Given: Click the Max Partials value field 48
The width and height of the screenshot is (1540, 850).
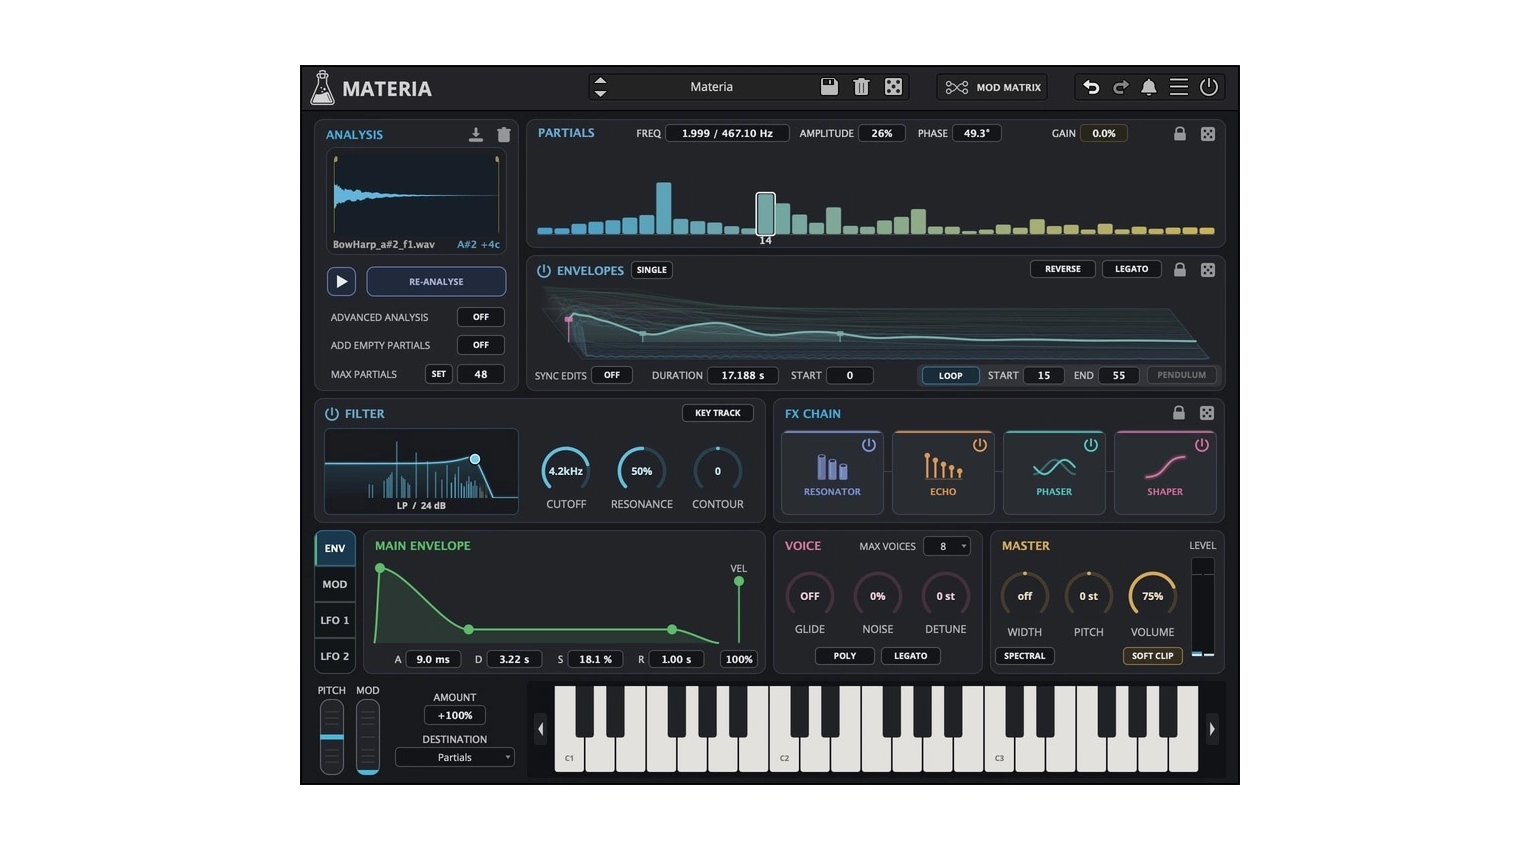Looking at the screenshot, I should (x=481, y=374).
